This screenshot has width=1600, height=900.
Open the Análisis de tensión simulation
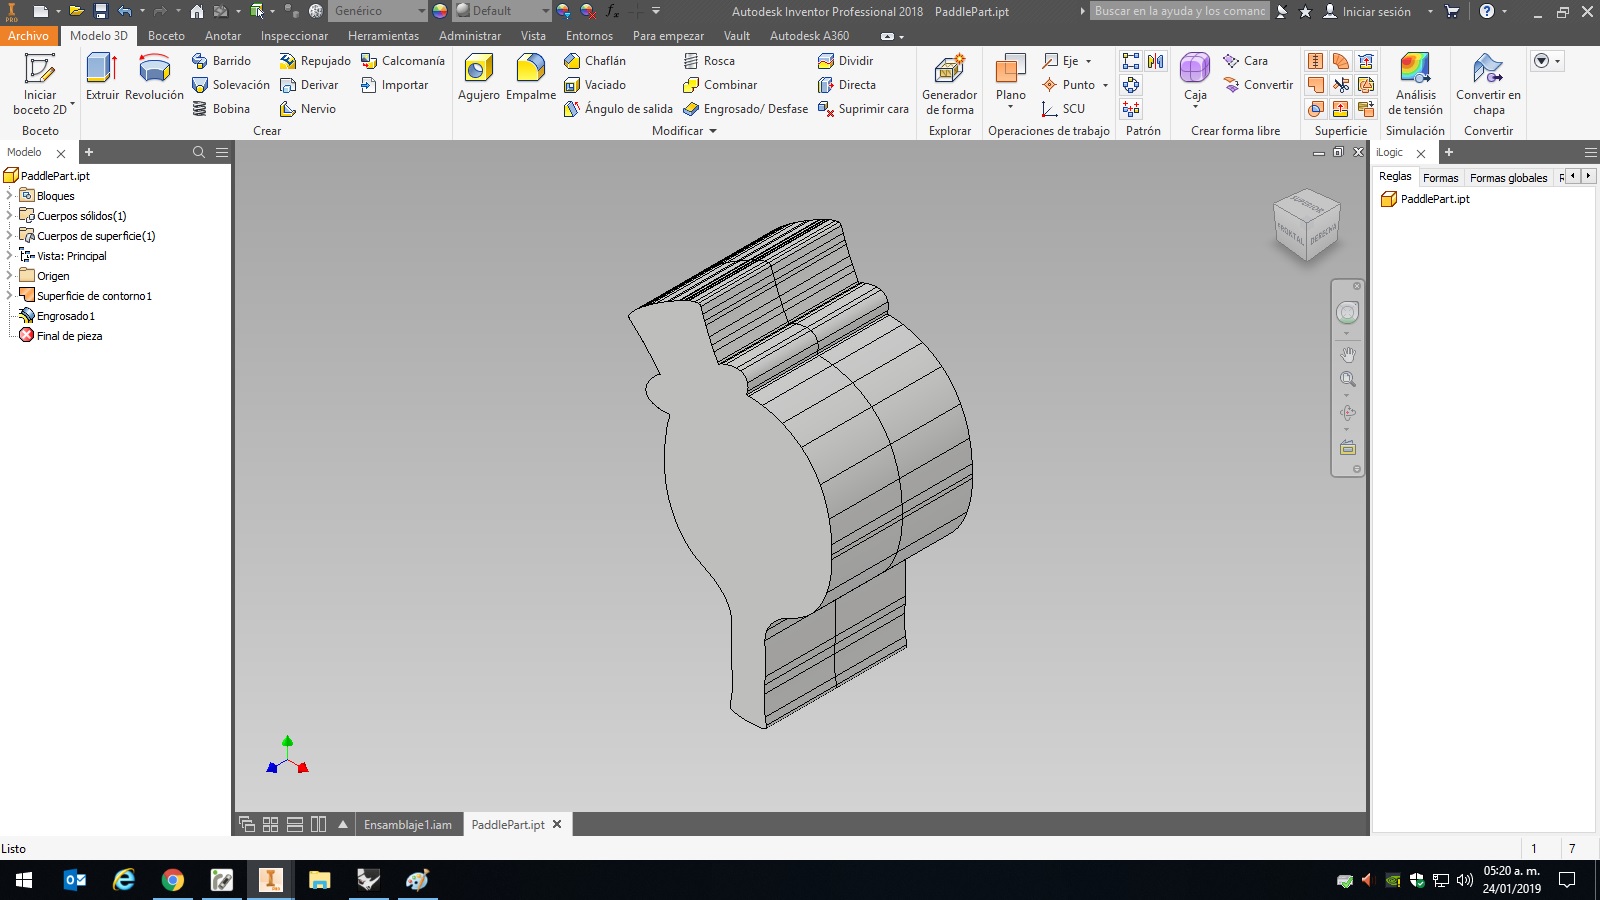click(1415, 84)
